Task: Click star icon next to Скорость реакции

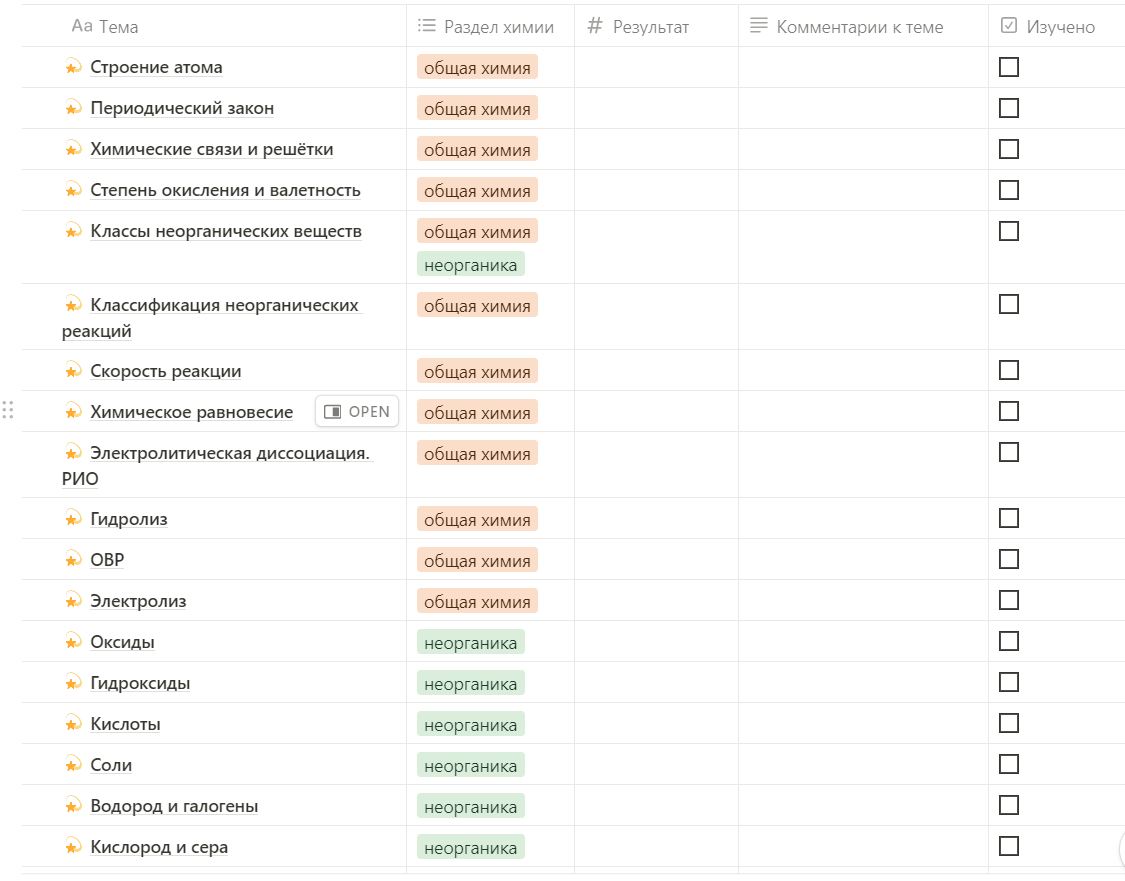Action: [x=72, y=370]
